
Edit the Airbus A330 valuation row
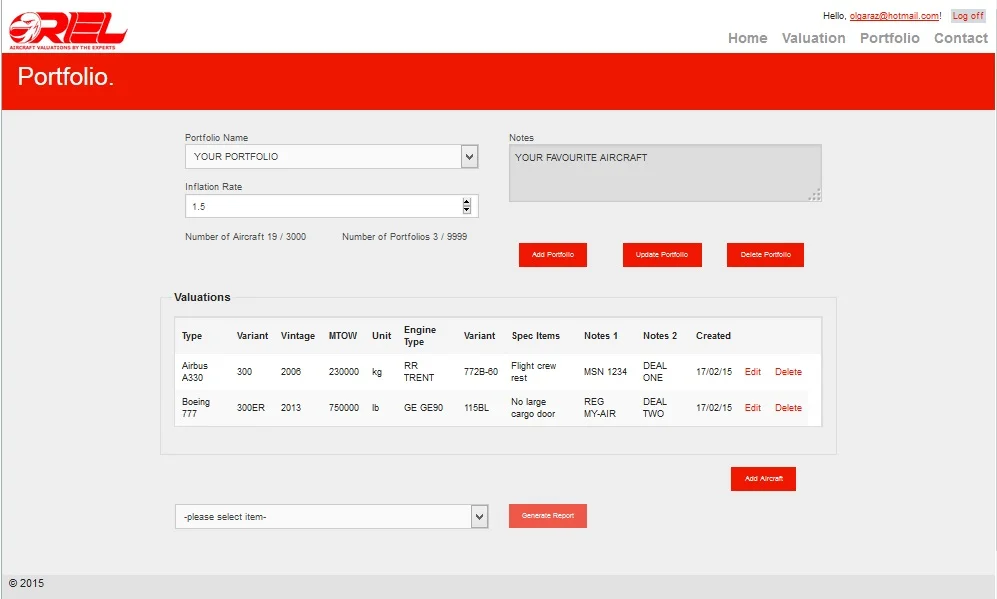(753, 372)
